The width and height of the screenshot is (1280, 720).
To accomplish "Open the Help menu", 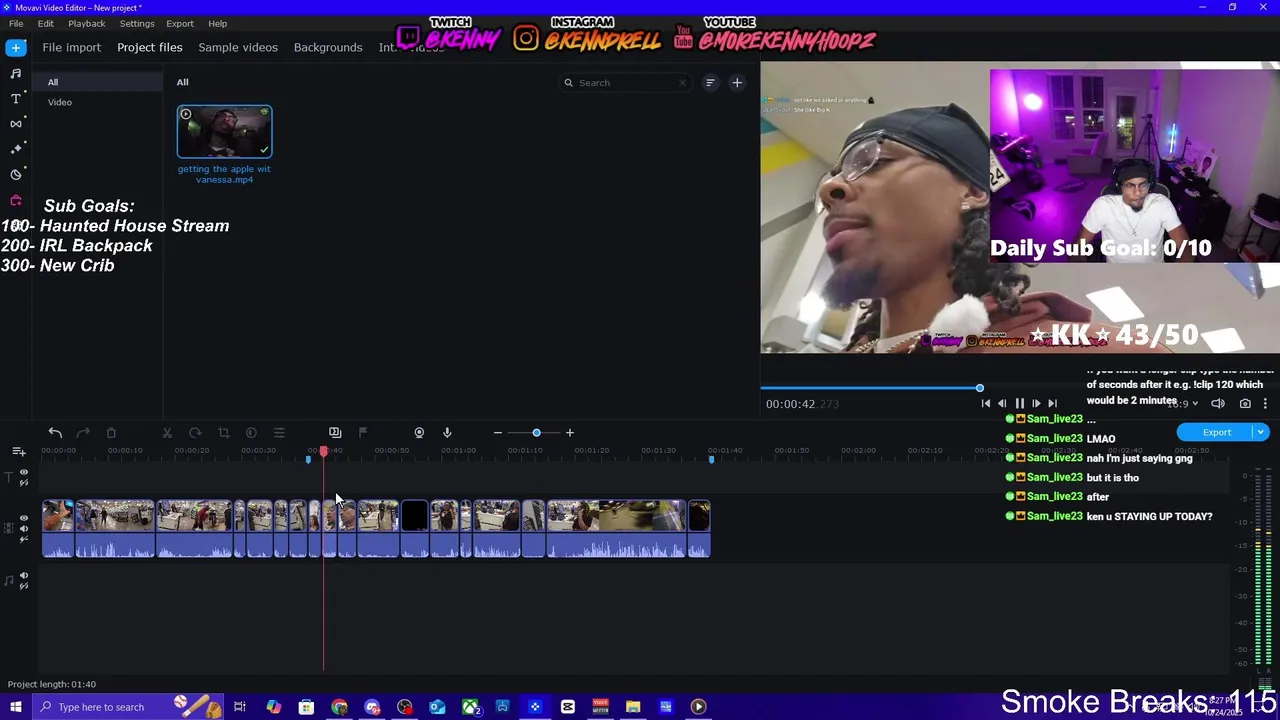I will [x=218, y=23].
